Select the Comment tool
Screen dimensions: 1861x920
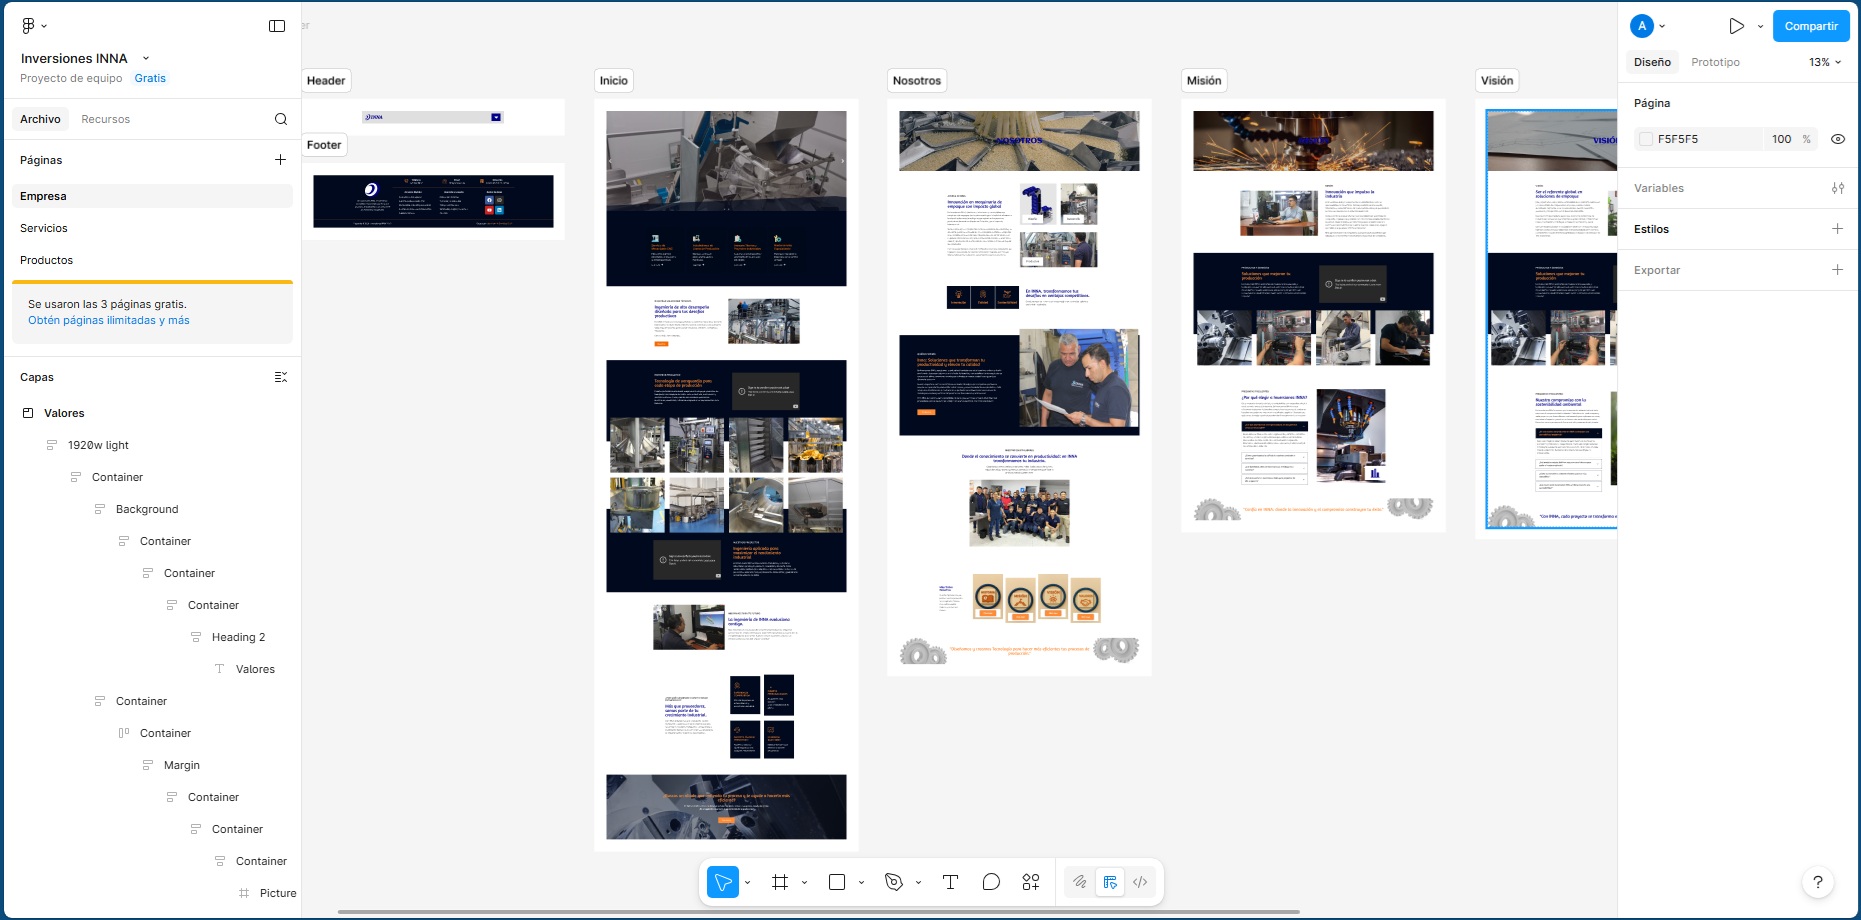tap(991, 882)
